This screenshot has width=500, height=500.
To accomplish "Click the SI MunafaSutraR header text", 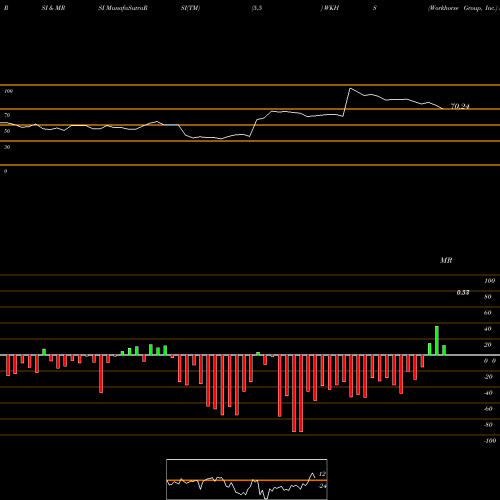I will [x=123, y=8].
